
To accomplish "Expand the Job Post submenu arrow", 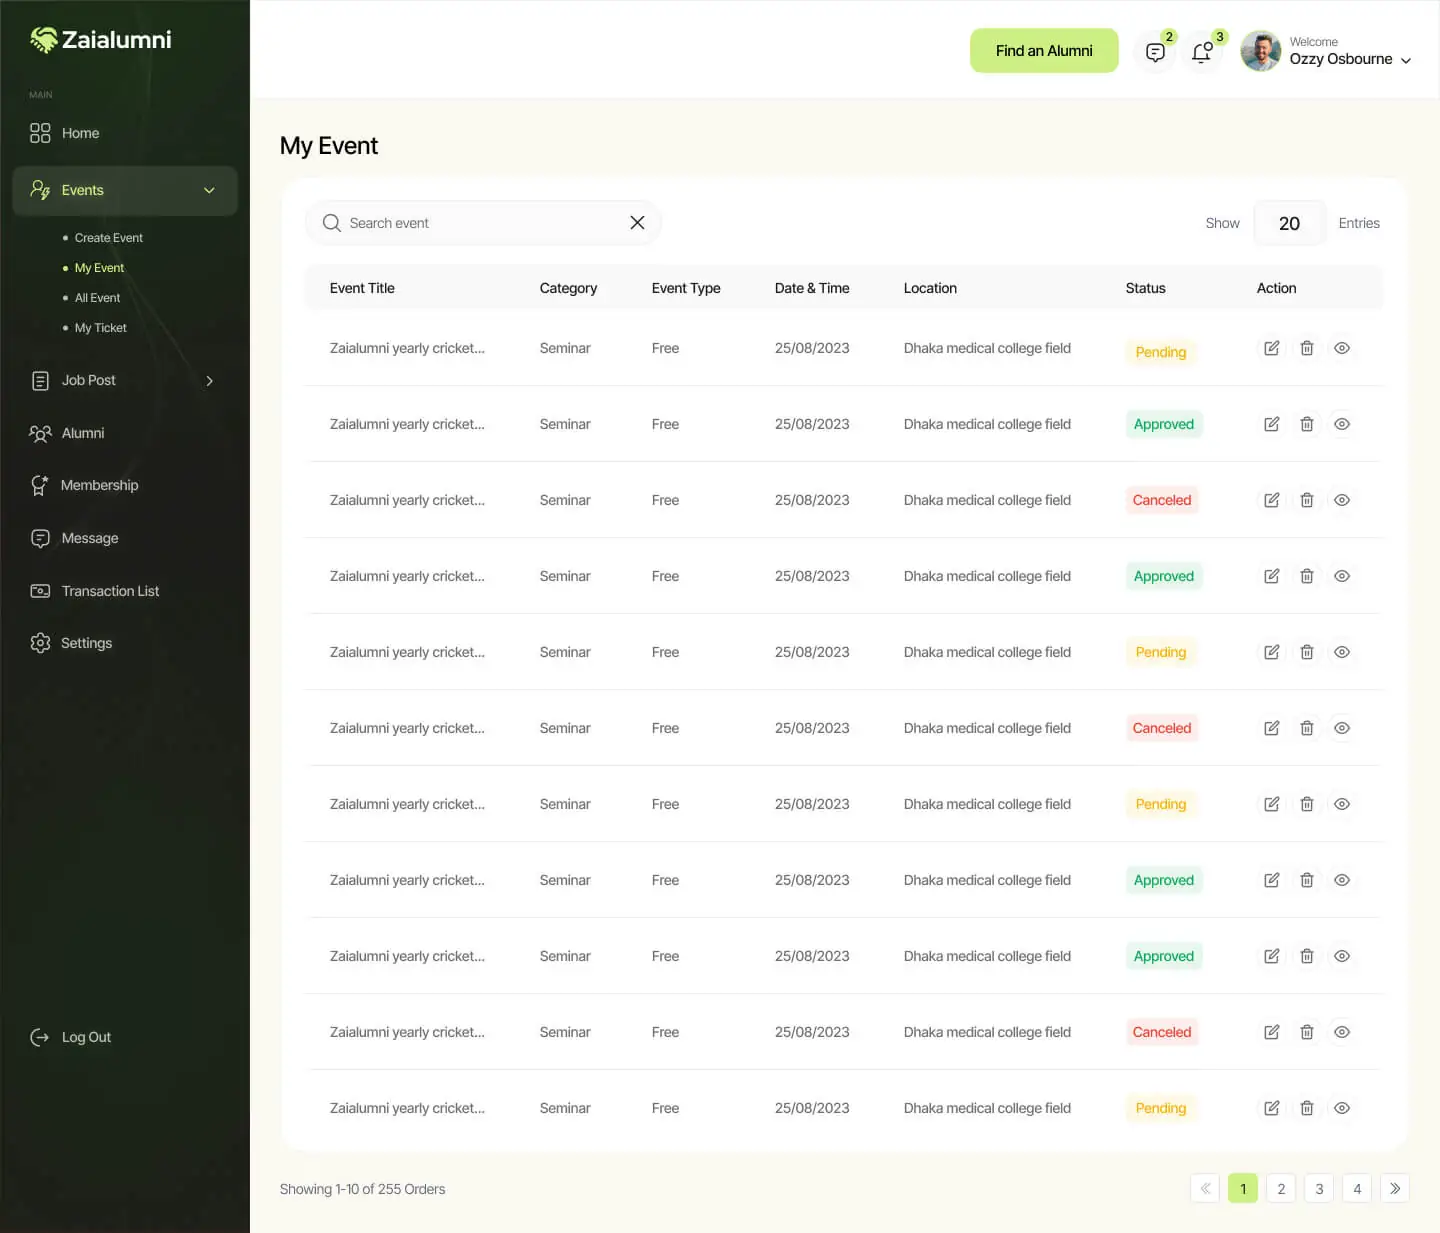I will pos(209,381).
